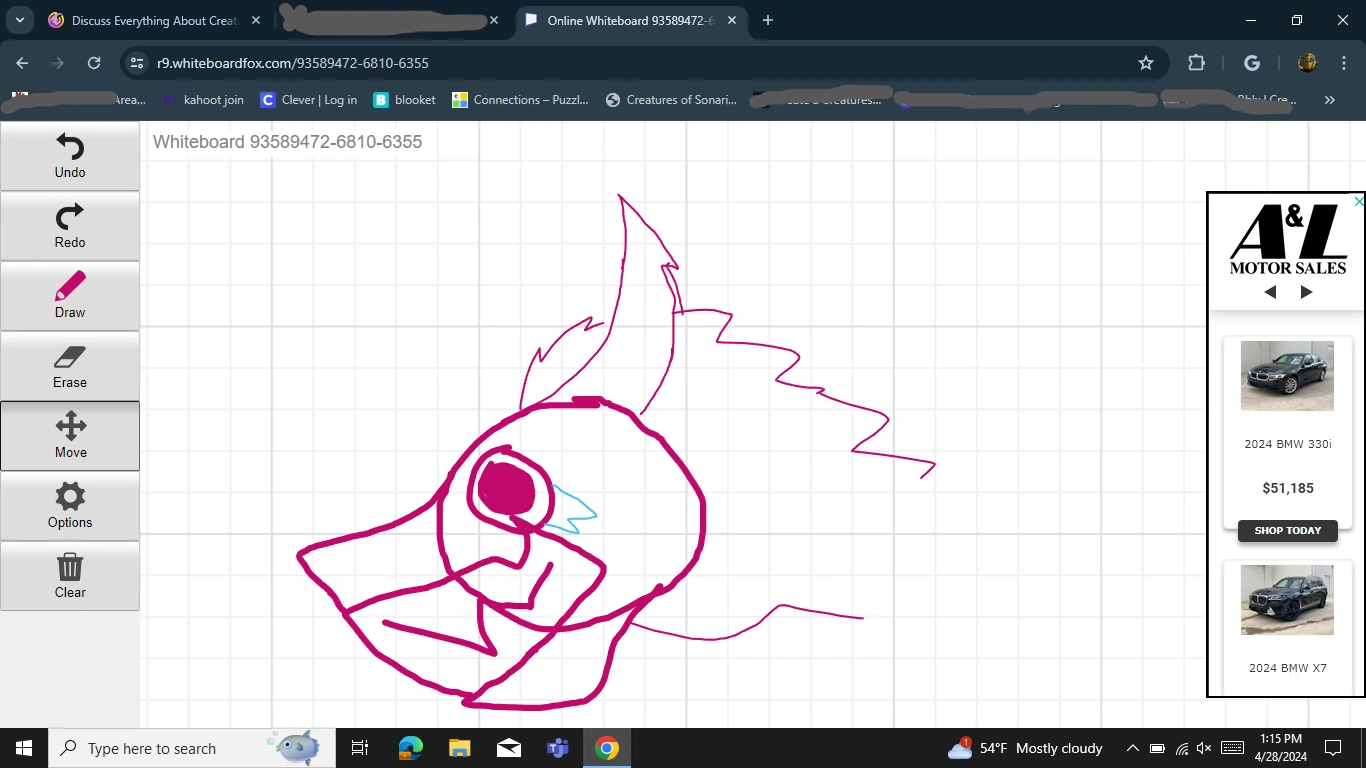This screenshot has width=1366, height=768.
Task: Expand the overflow bookmarks chevron
Action: point(1330,100)
